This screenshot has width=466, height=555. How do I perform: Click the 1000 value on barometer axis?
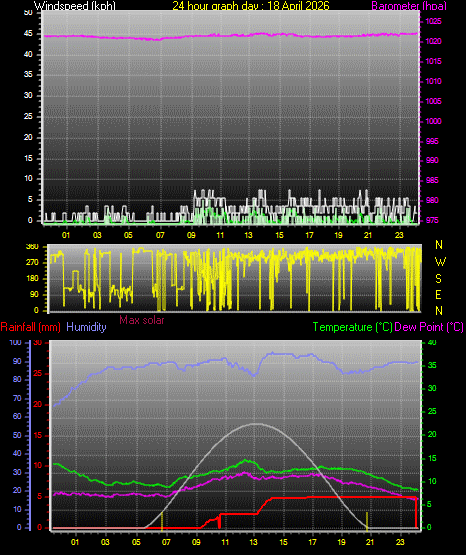click(433, 121)
